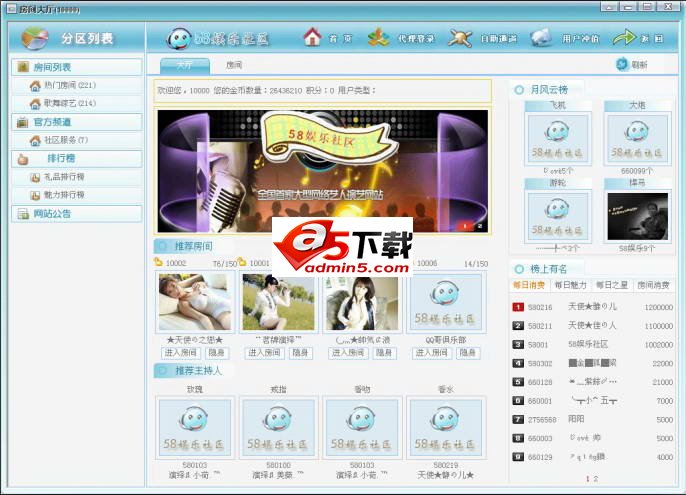Collapse the 排行榜 section header
The height and width of the screenshot is (495, 686).
(x=77, y=158)
